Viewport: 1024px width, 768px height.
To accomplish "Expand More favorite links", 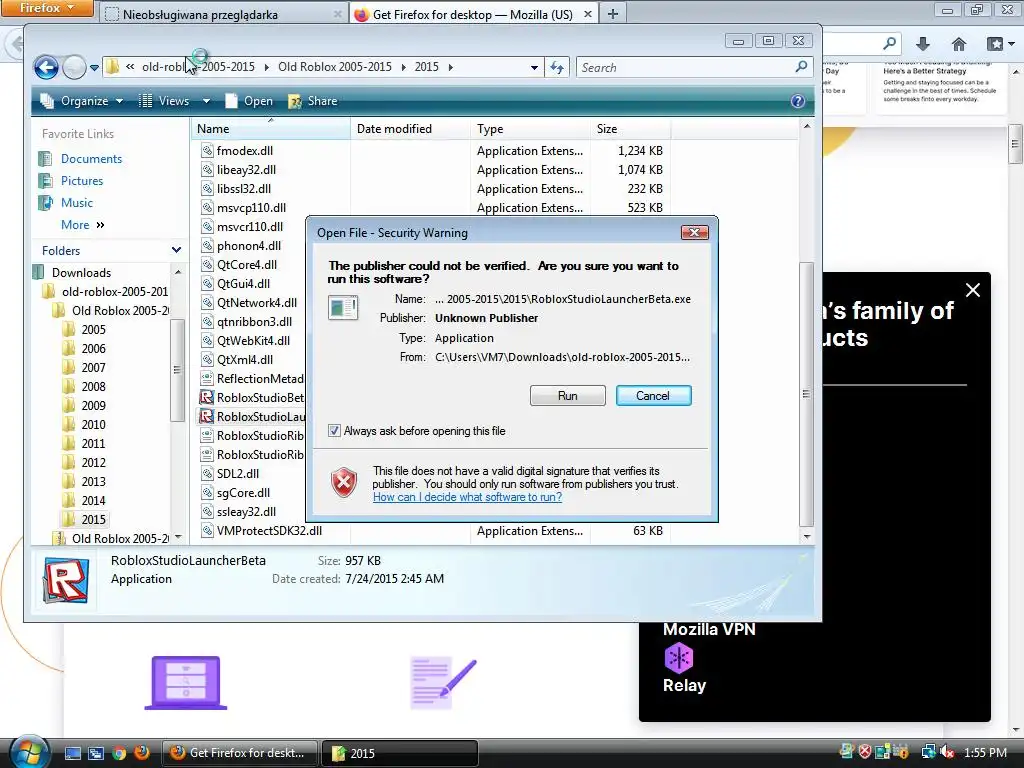I will pyautogui.click(x=82, y=225).
